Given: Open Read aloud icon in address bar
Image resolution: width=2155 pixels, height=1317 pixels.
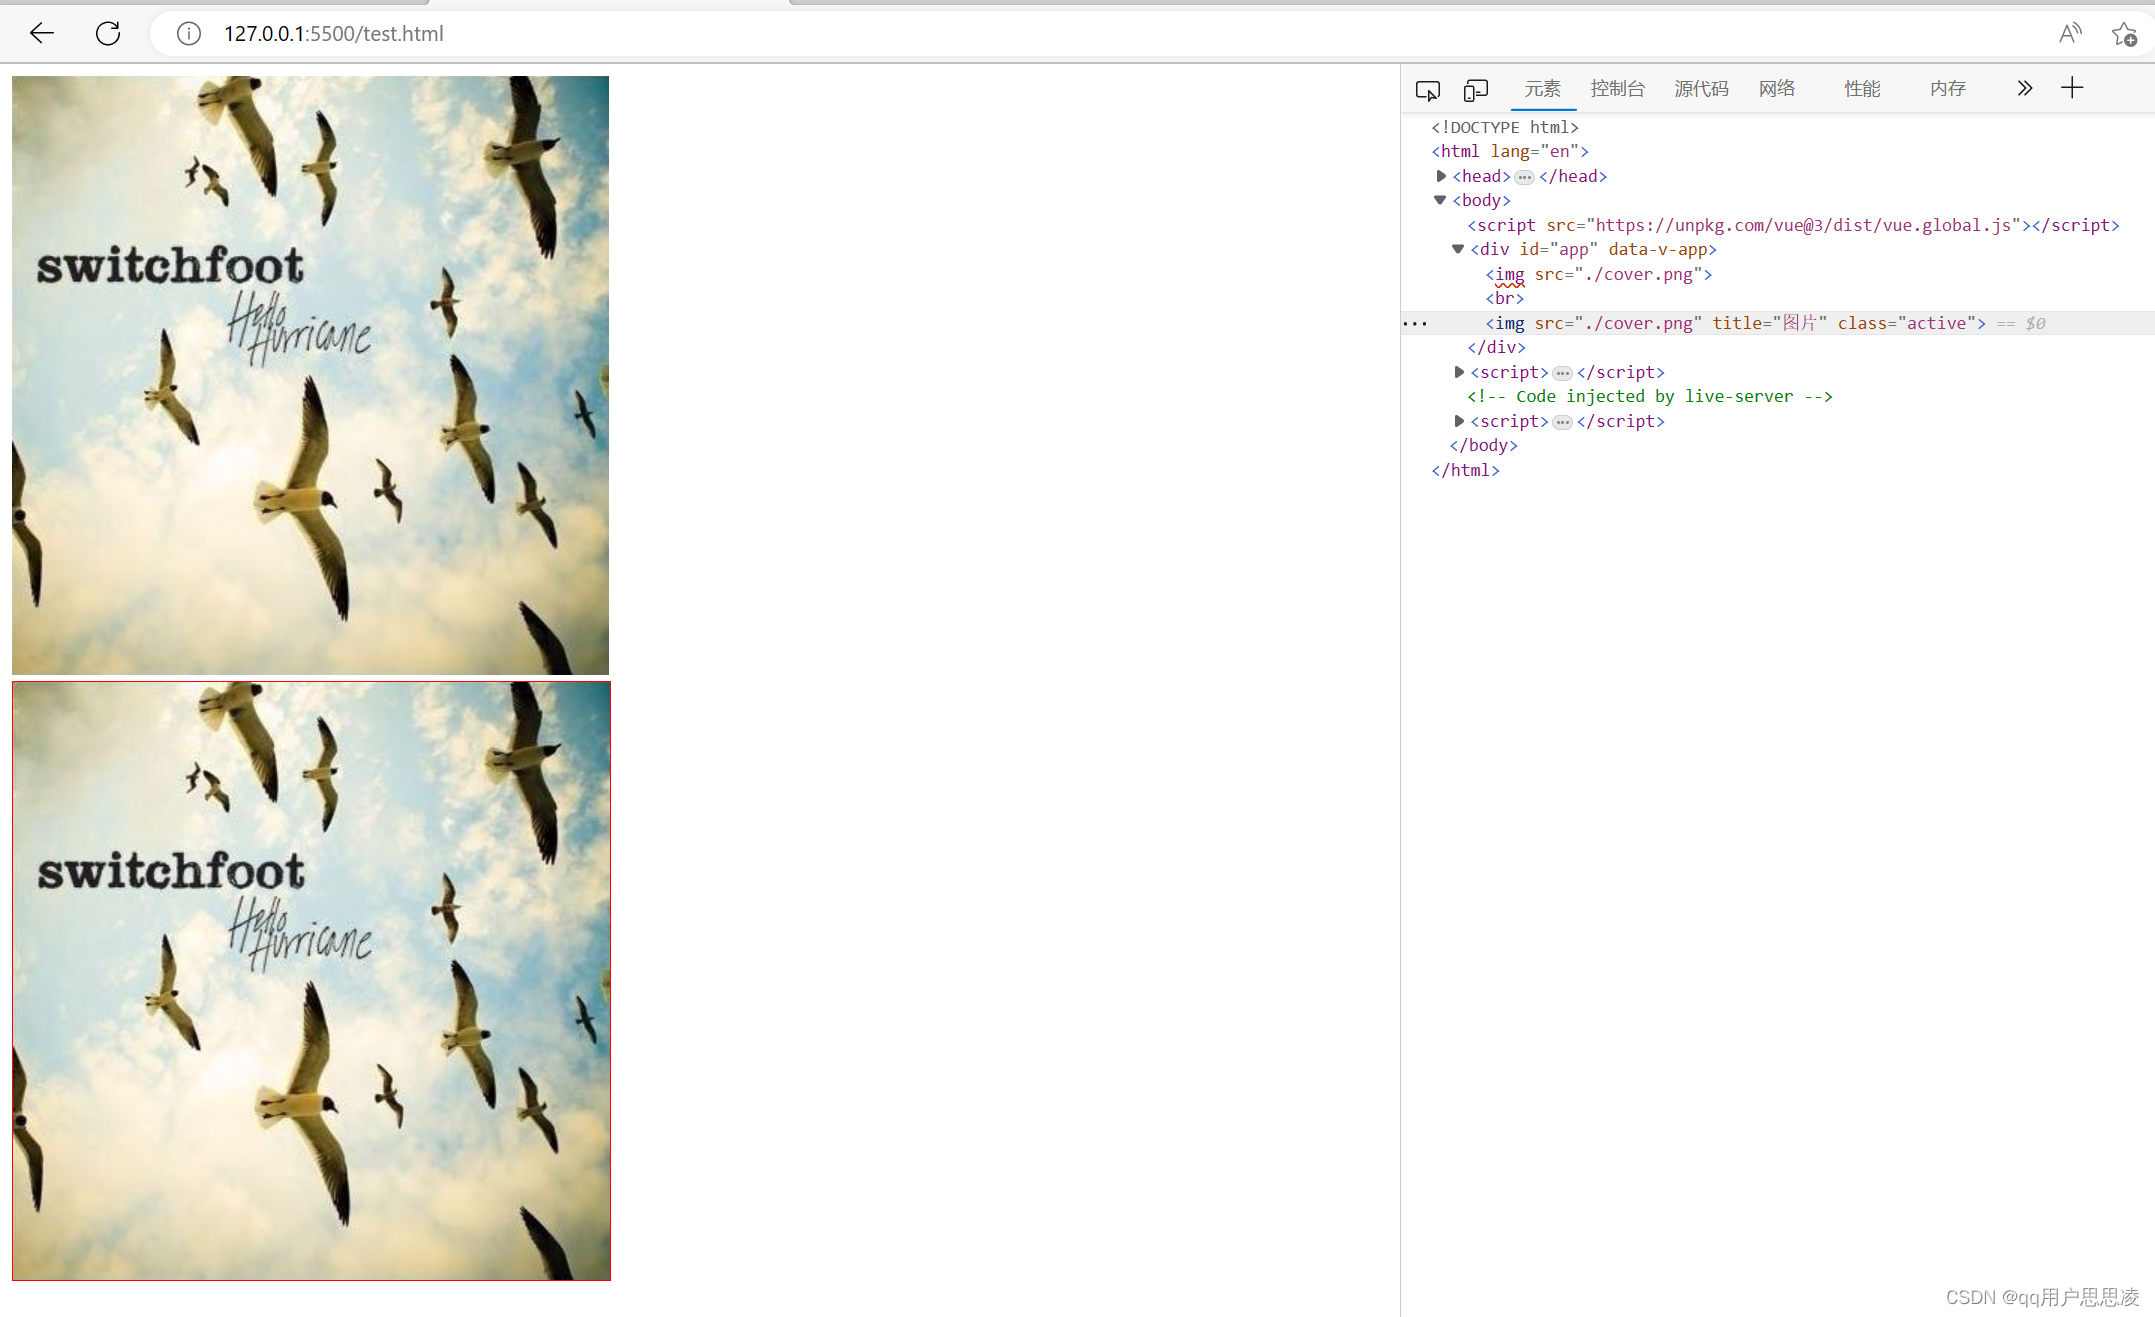Looking at the screenshot, I should (2070, 34).
